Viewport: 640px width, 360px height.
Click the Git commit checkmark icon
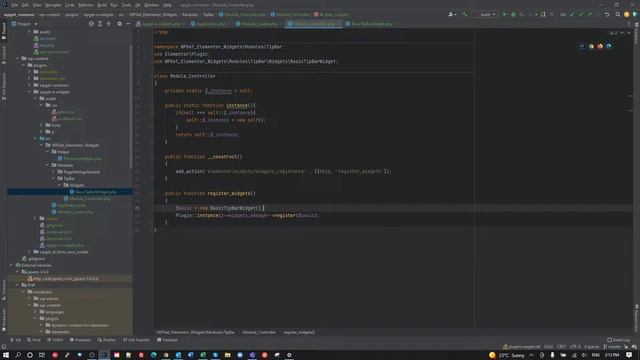(x=581, y=14)
